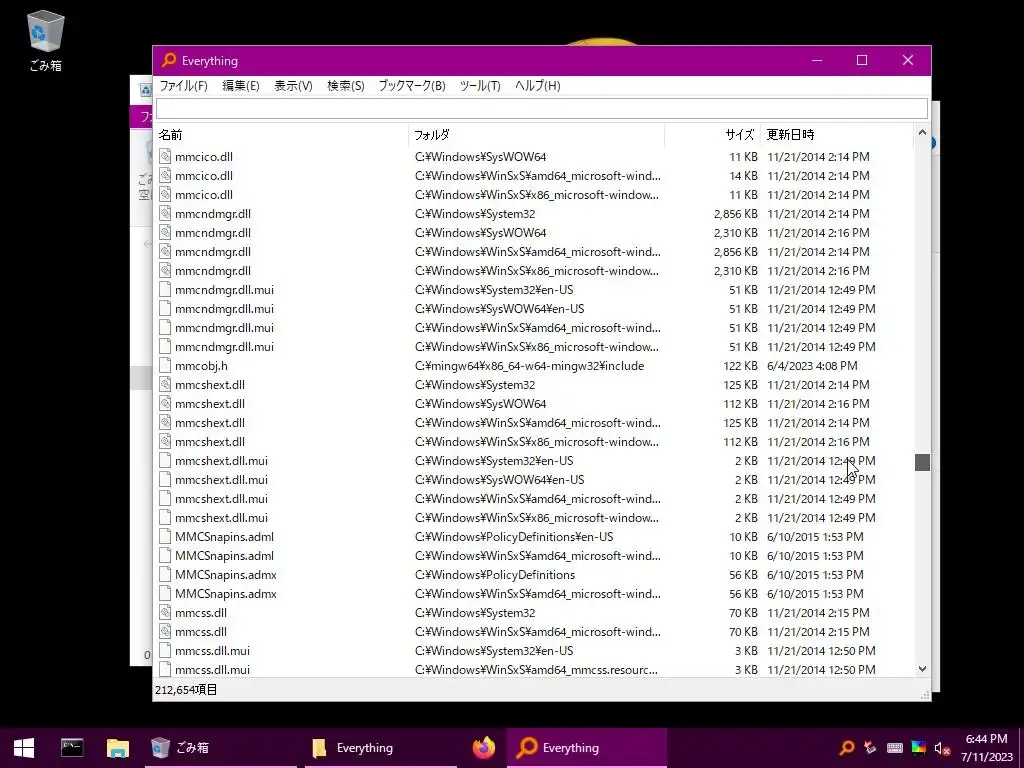The width and height of the screenshot is (1024, 768).
Task: Click icon of mmcss.dll in System32 row
Action: [165, 613]
